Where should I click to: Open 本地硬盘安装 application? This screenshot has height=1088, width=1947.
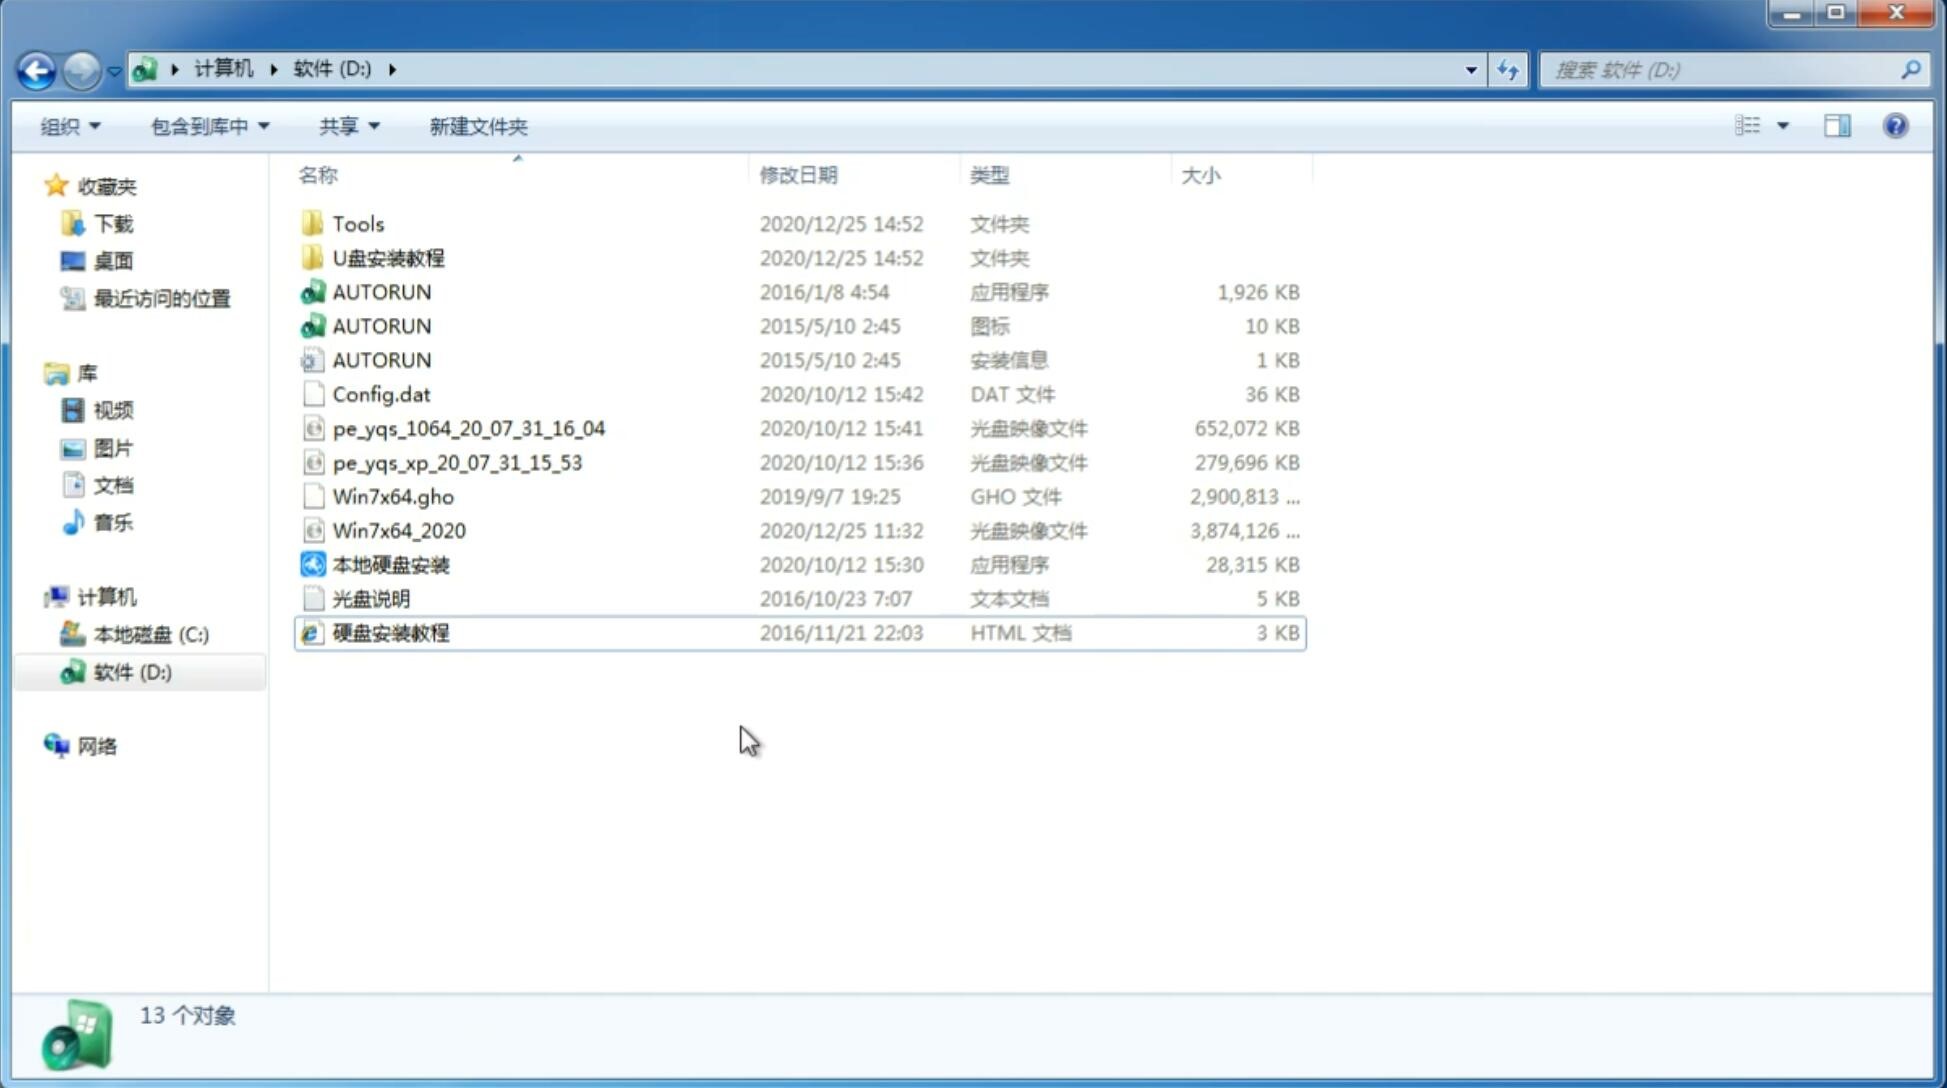tap(390, 564)
